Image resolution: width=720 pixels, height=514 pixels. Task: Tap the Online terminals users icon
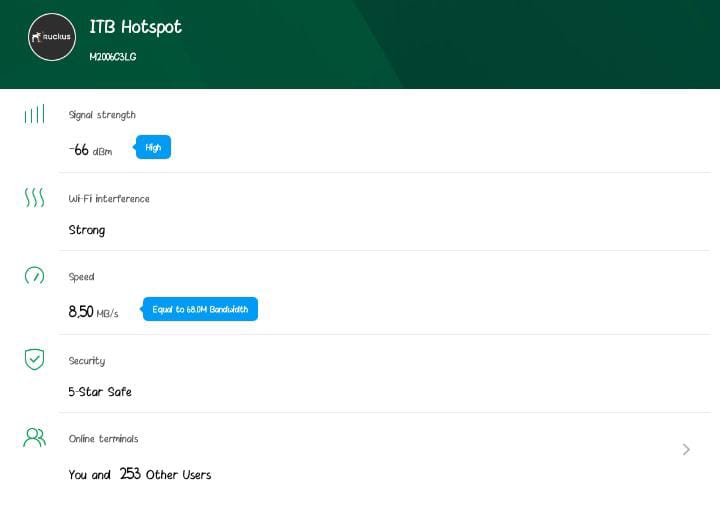click(x=34, y=437)
